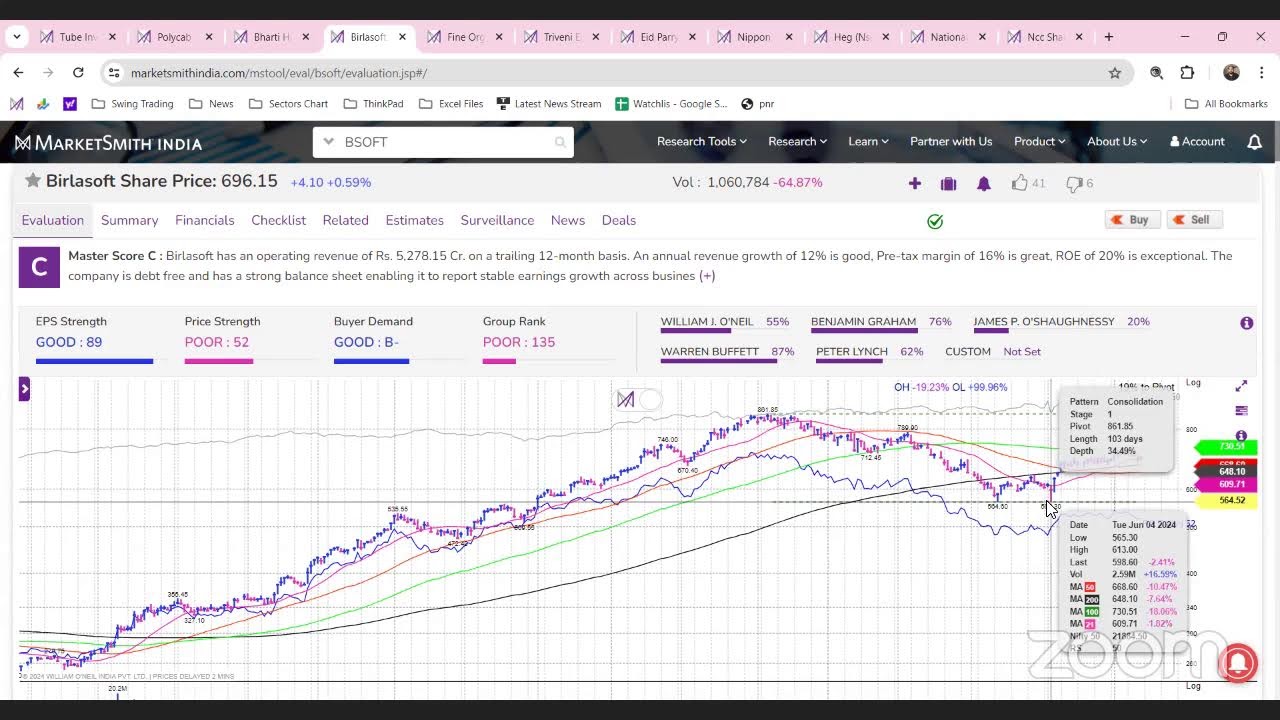Open browser extensions puzzle icon

click(x=1187, y=73)
